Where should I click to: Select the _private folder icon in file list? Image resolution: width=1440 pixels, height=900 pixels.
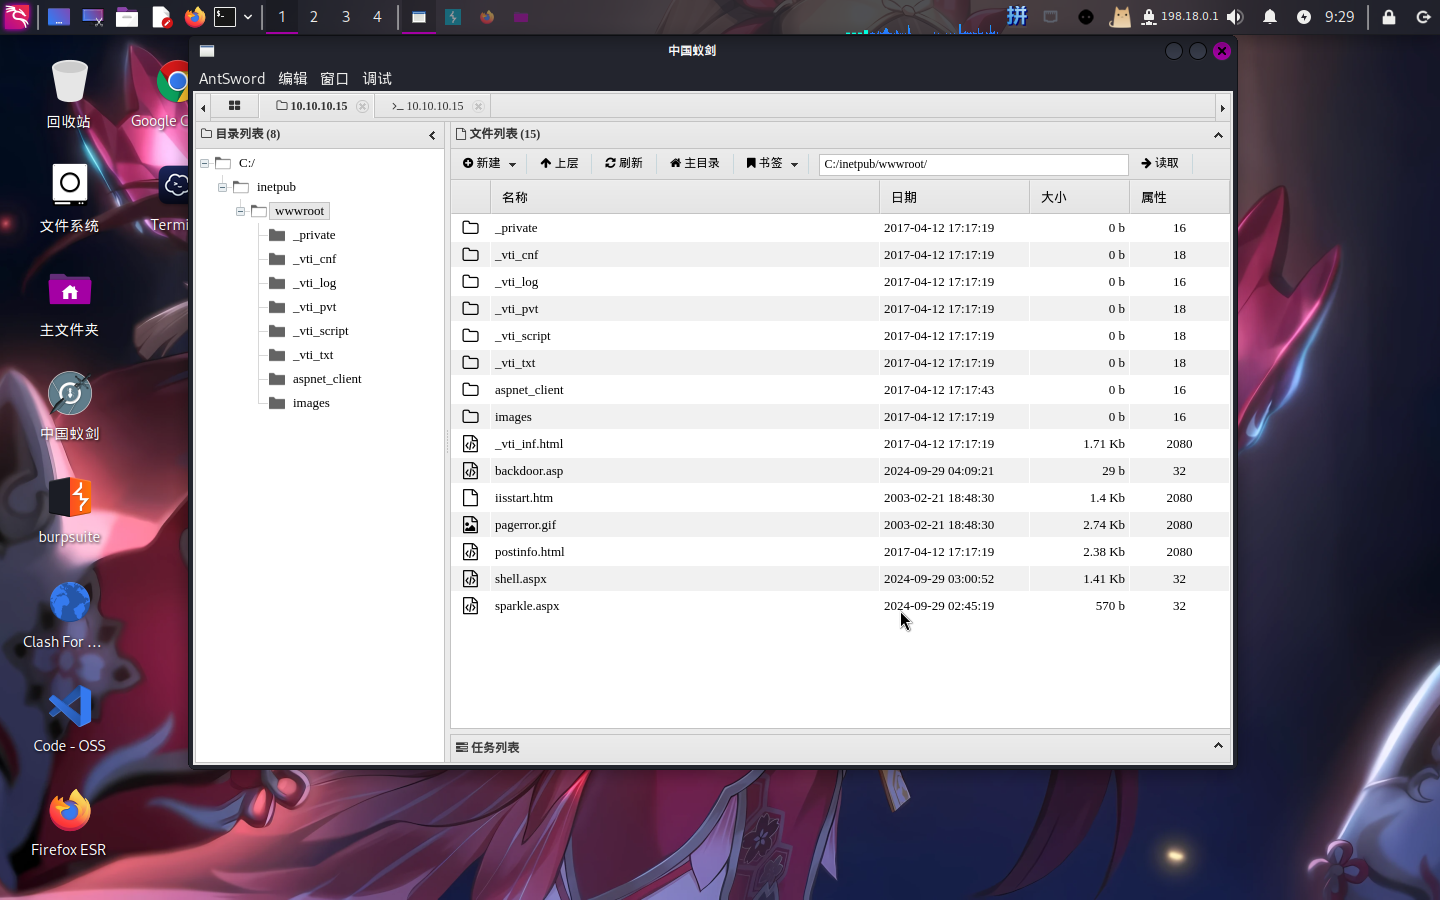(470, 228)
